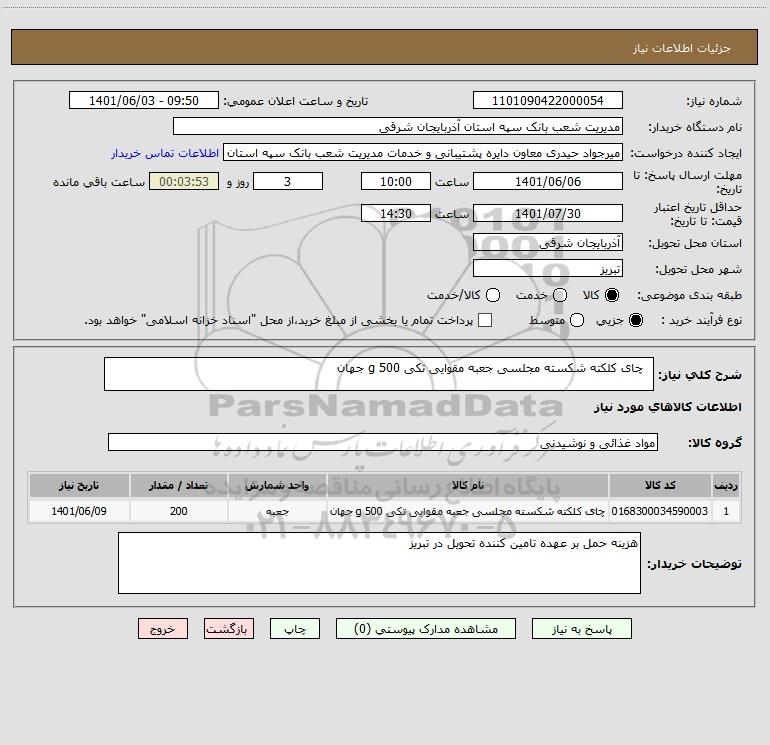
Task: Click the request creator field میرجواد حیدری
Action: 423,153
